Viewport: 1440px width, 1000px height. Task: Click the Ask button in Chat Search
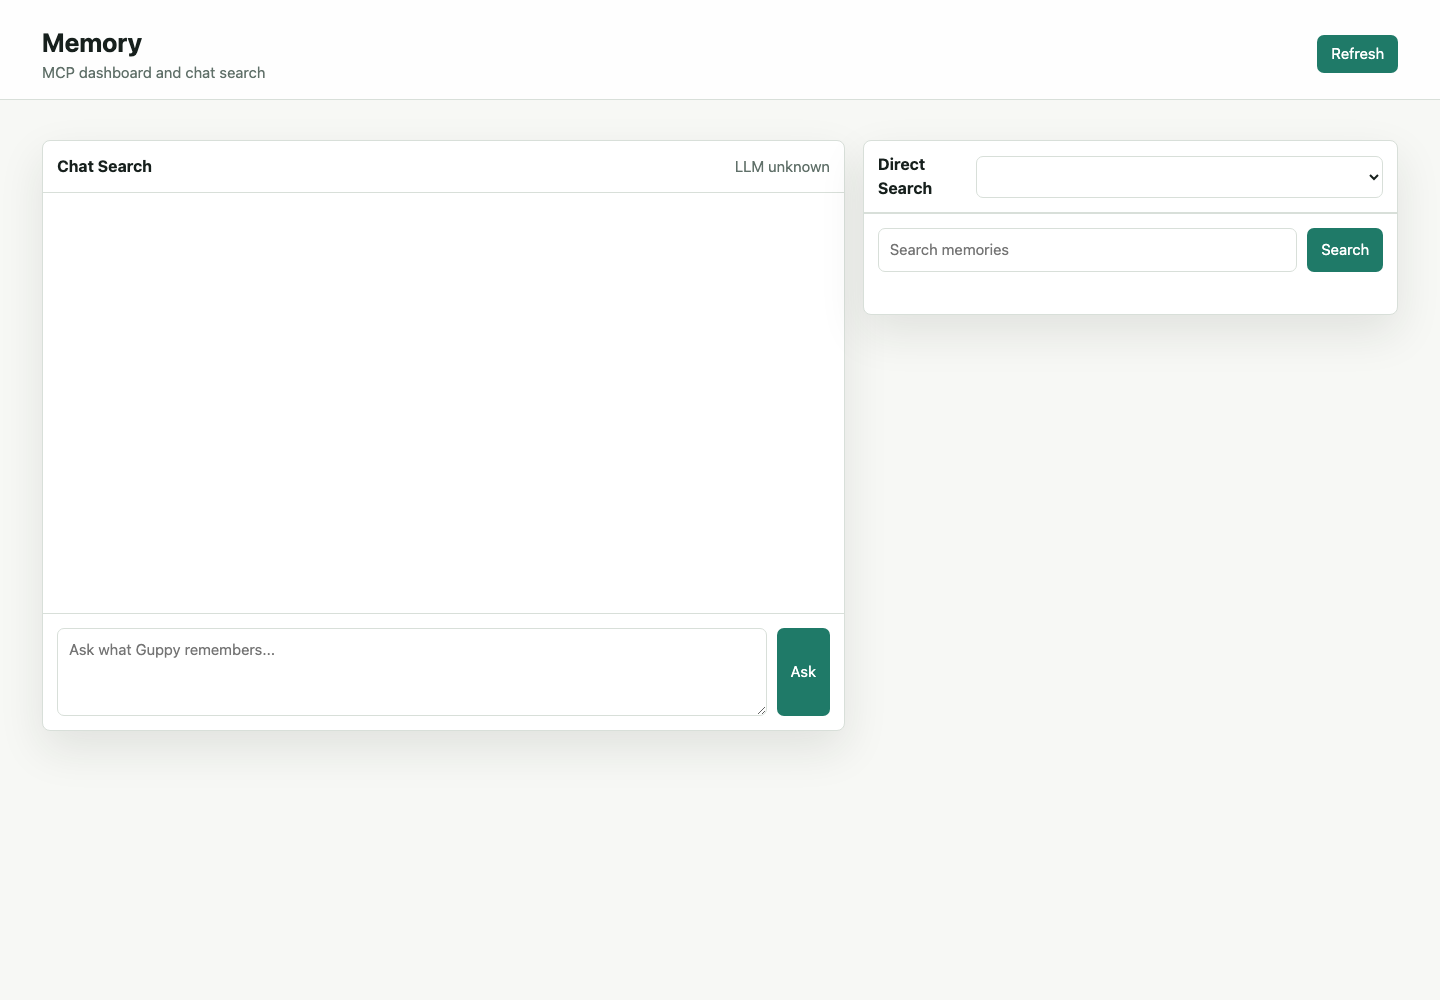click(803, 672)
